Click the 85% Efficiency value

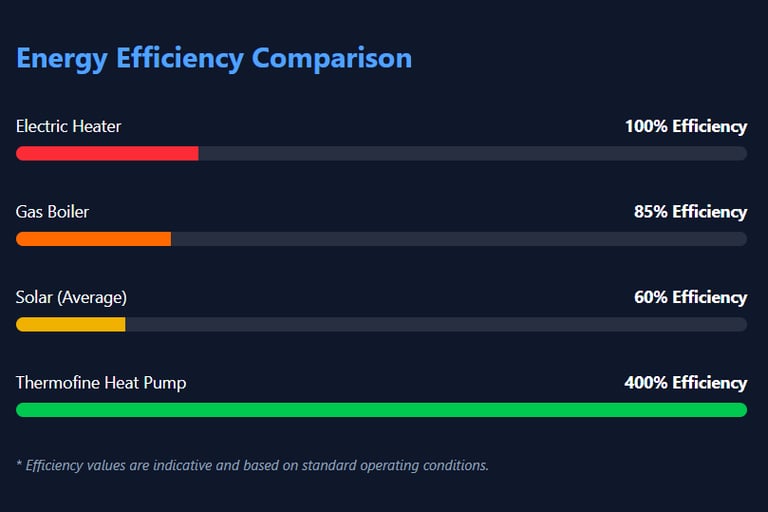pyautogui.click(x=690, y=212)
